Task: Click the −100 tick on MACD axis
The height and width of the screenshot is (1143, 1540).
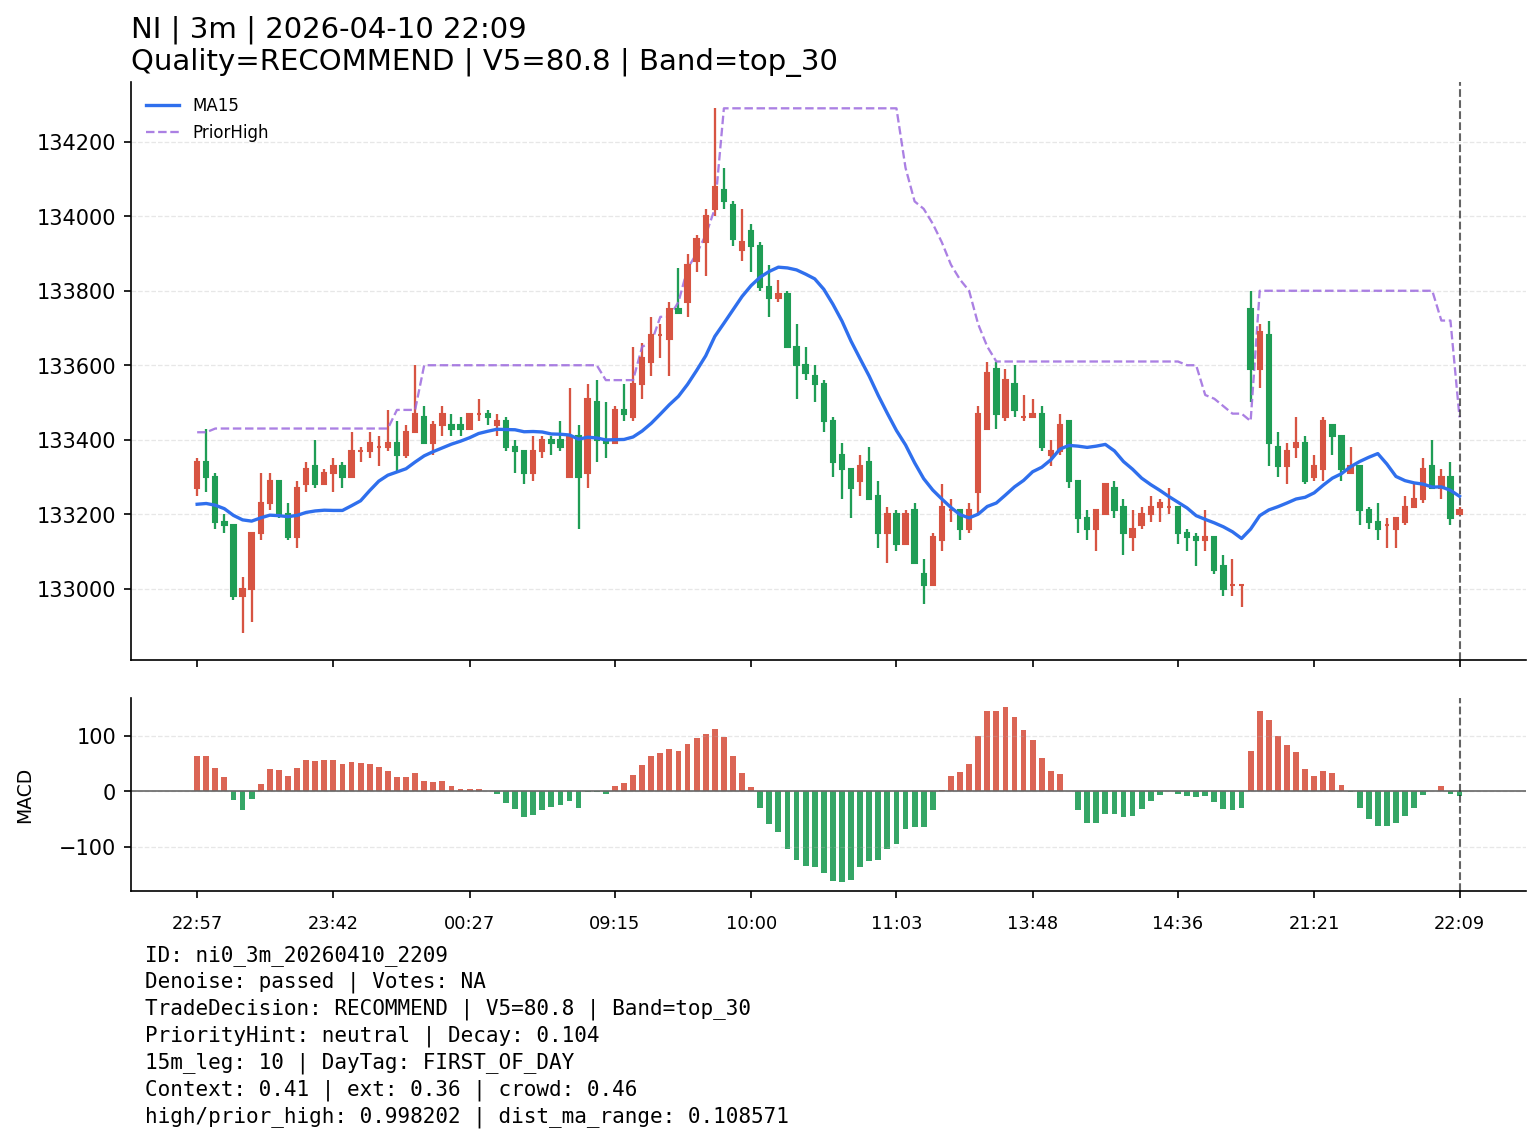Action: pyautogui.click(x=90, y=847)
